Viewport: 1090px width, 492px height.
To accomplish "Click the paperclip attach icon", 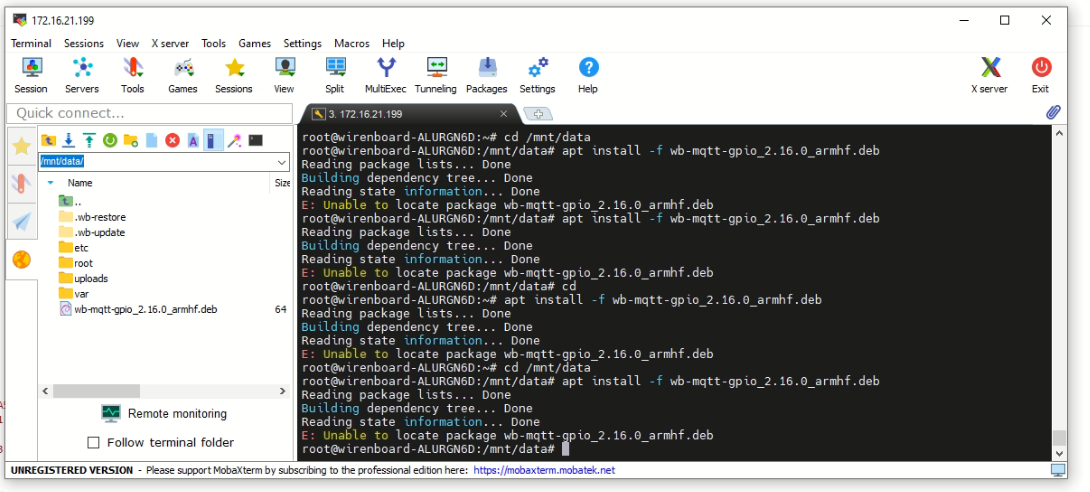I will pyautogui.click(x=1053, y=113).
